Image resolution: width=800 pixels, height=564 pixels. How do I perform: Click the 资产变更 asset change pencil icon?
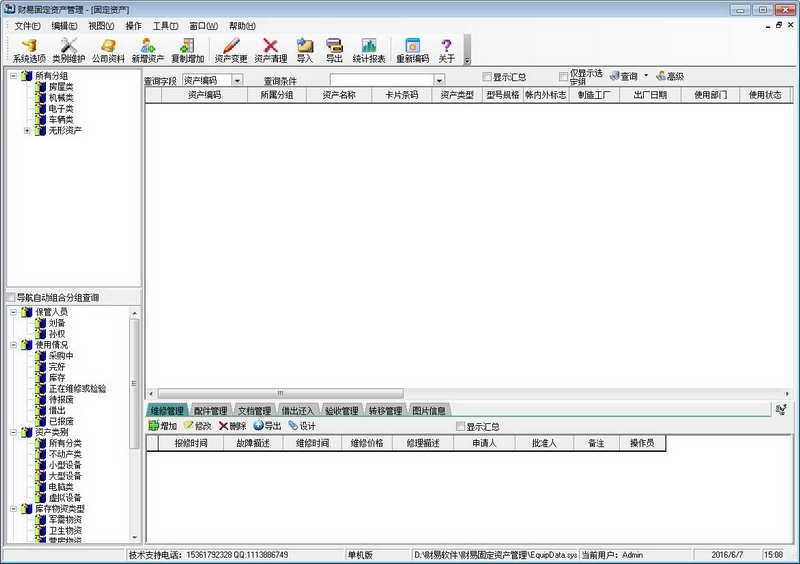click(x=231, y=50)
